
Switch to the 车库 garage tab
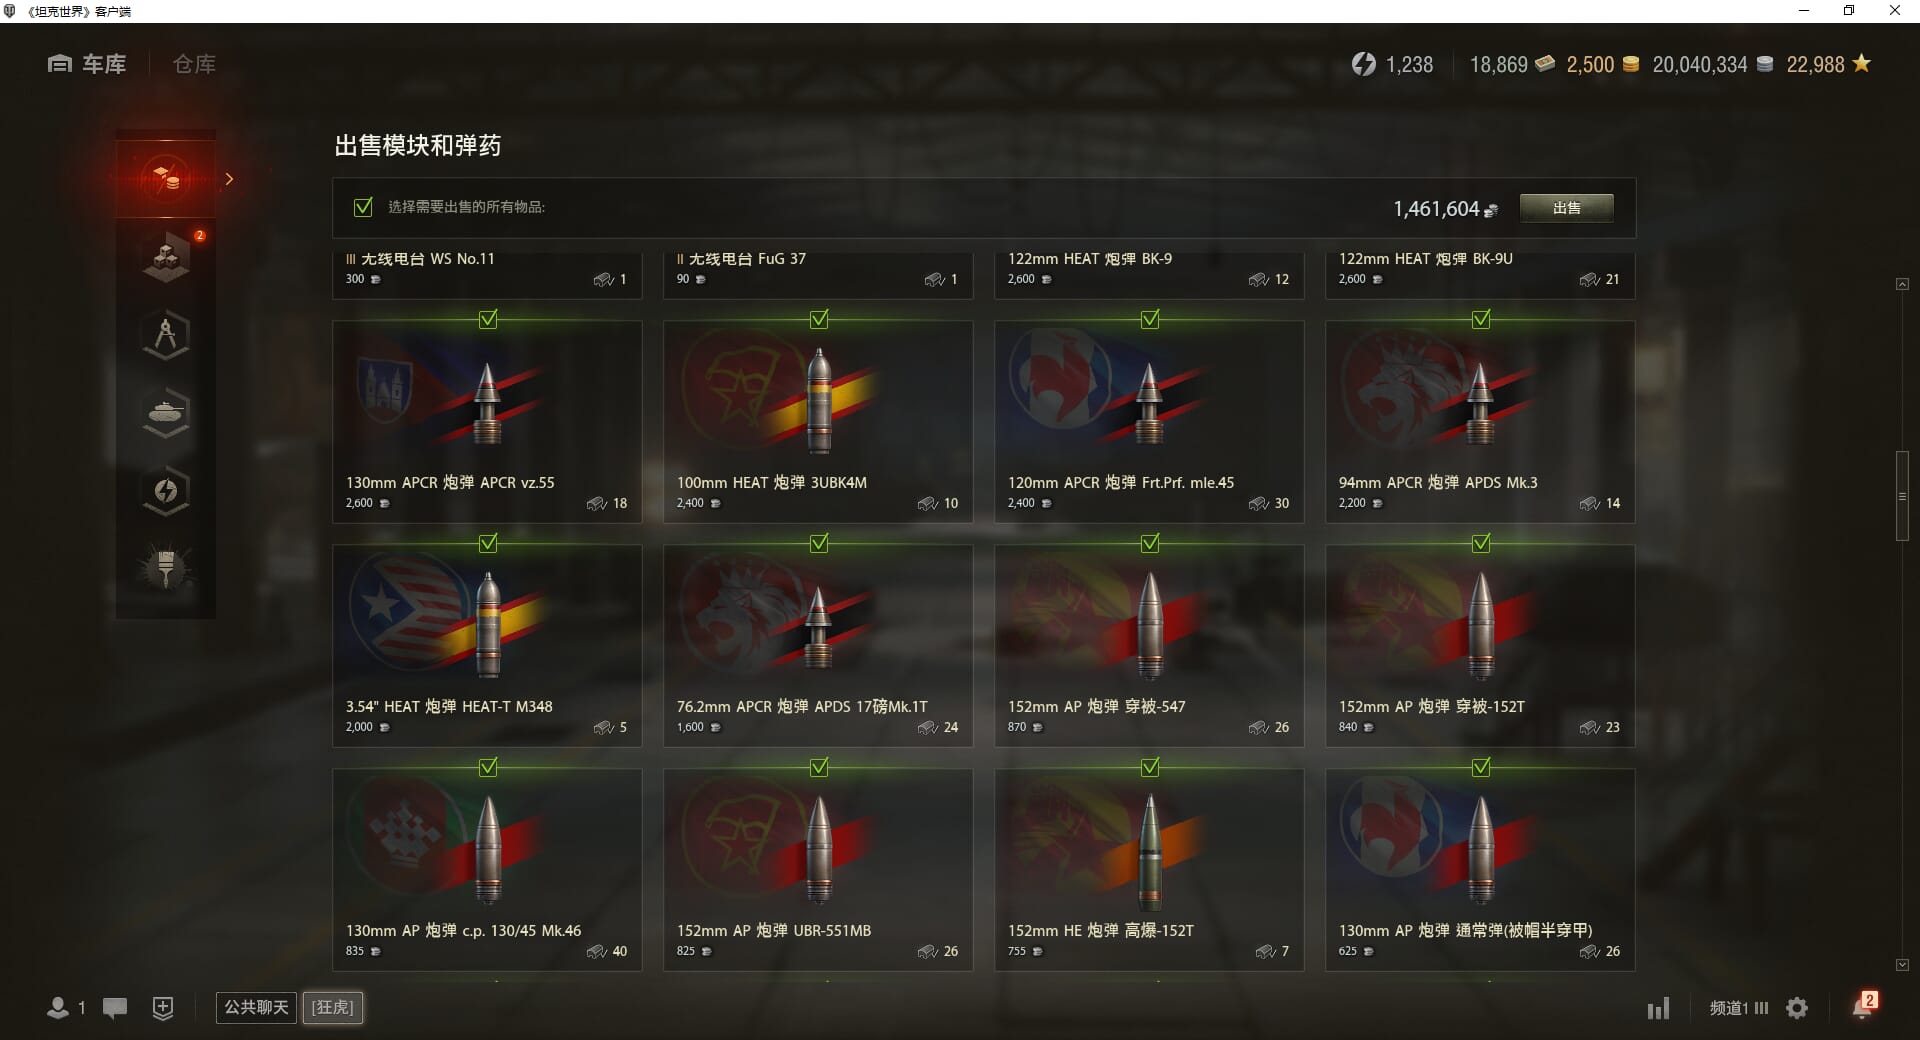(87, 64)
